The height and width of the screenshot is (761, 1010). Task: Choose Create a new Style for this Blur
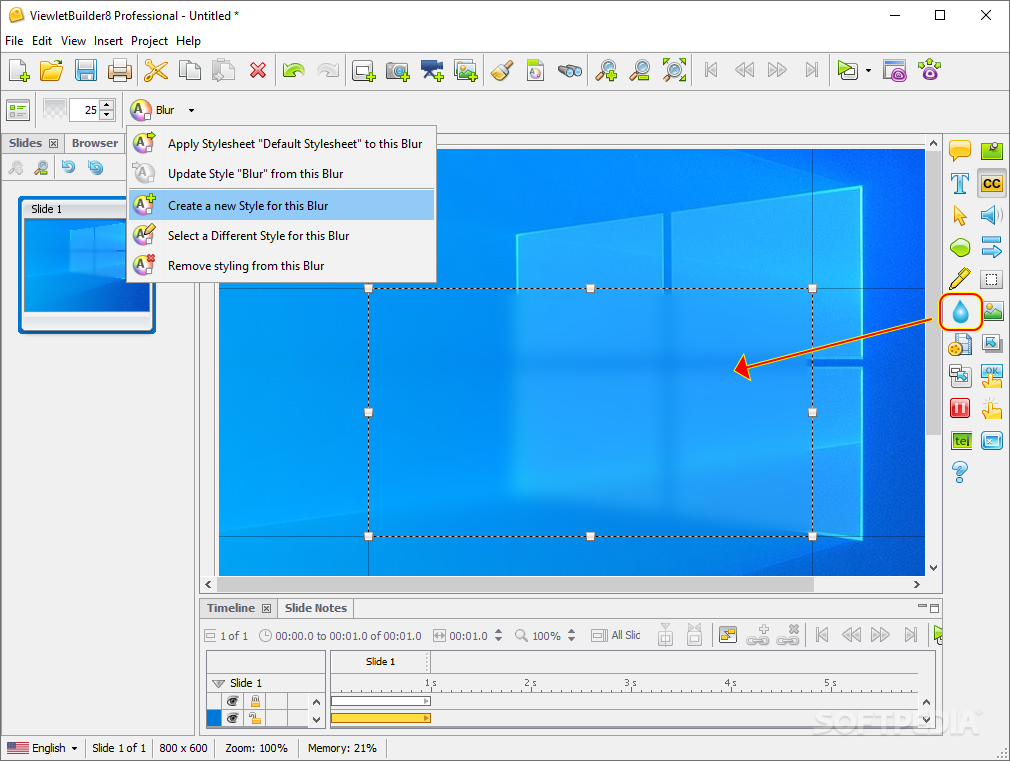281,206
